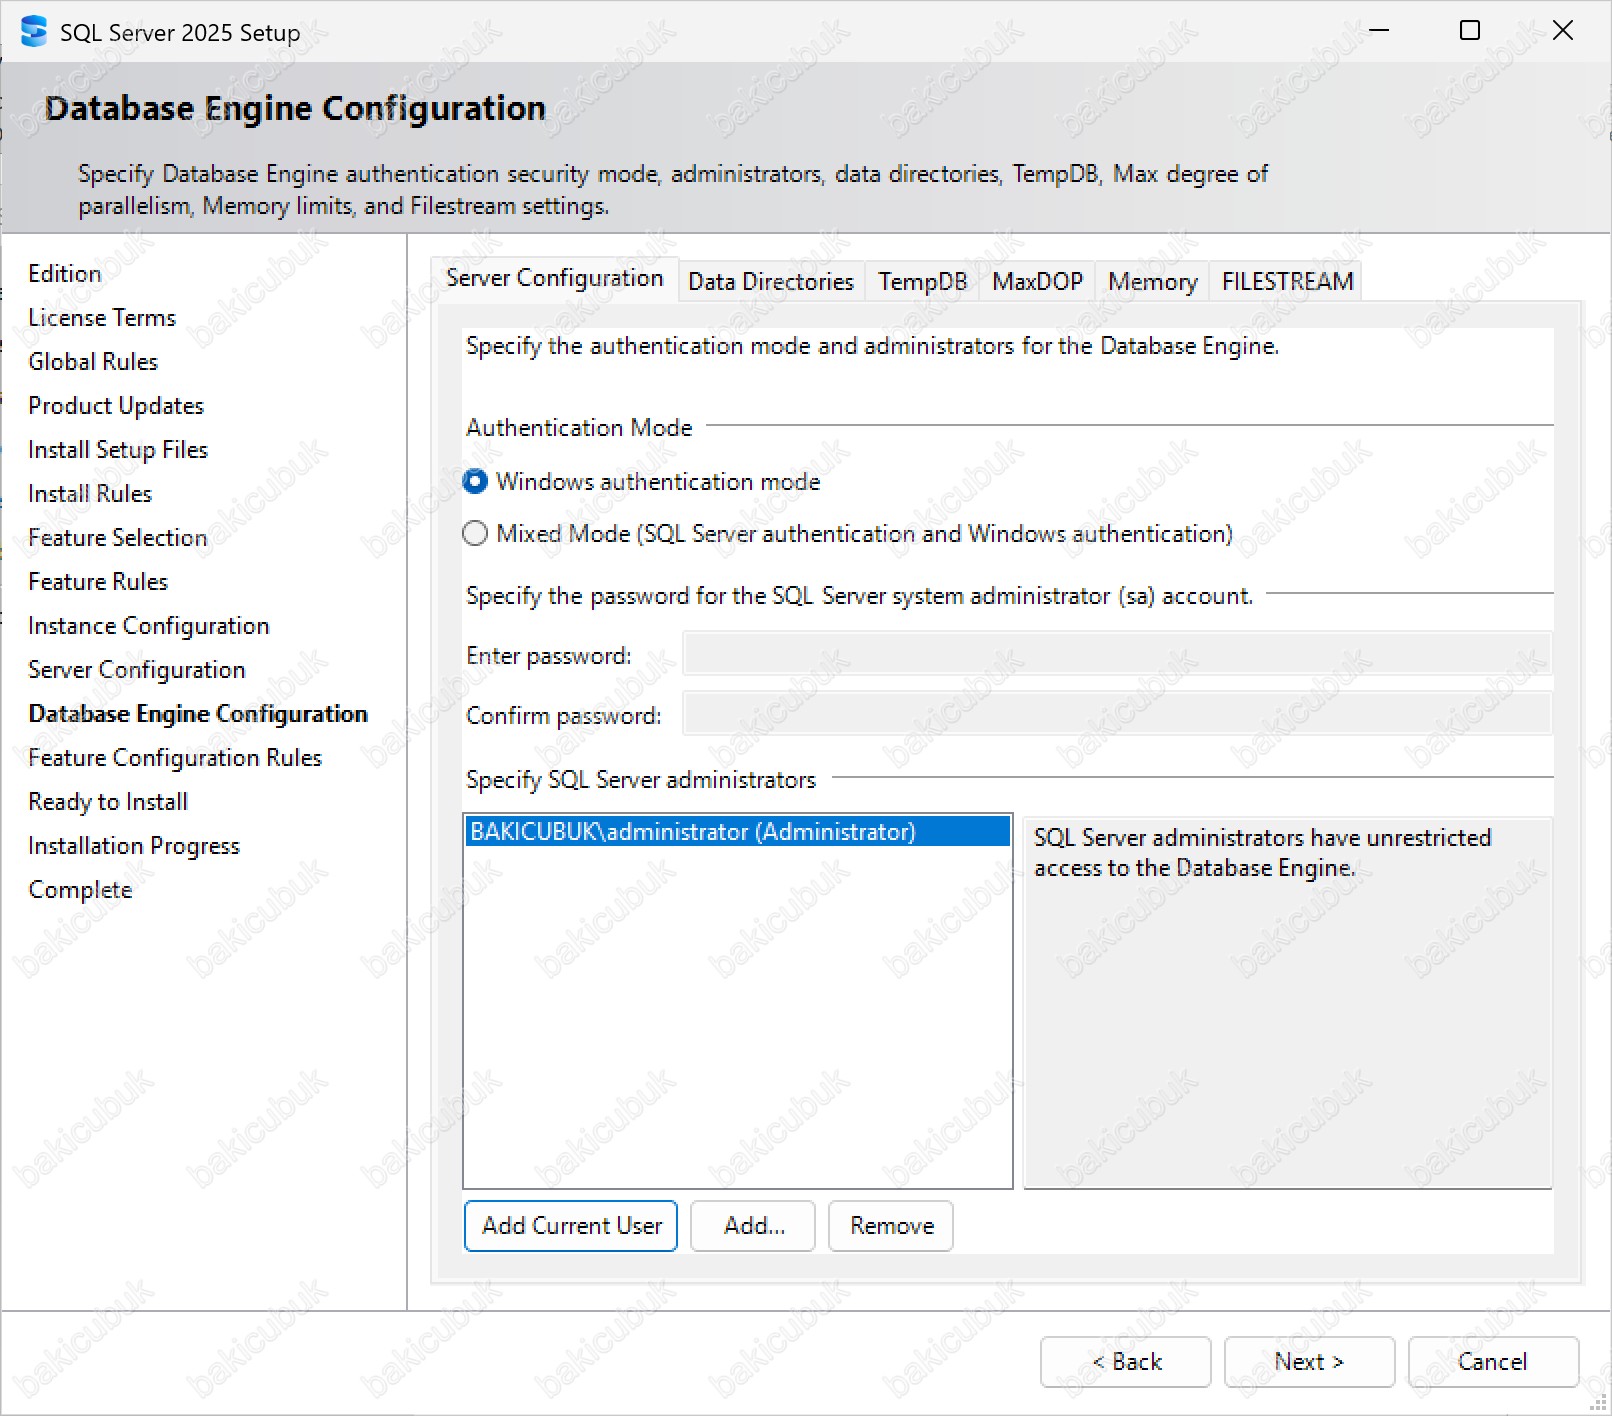Viewport: 1612px width, 1416px height.
Task: Open the TempDB tab
Action: (x=922, y=282)
